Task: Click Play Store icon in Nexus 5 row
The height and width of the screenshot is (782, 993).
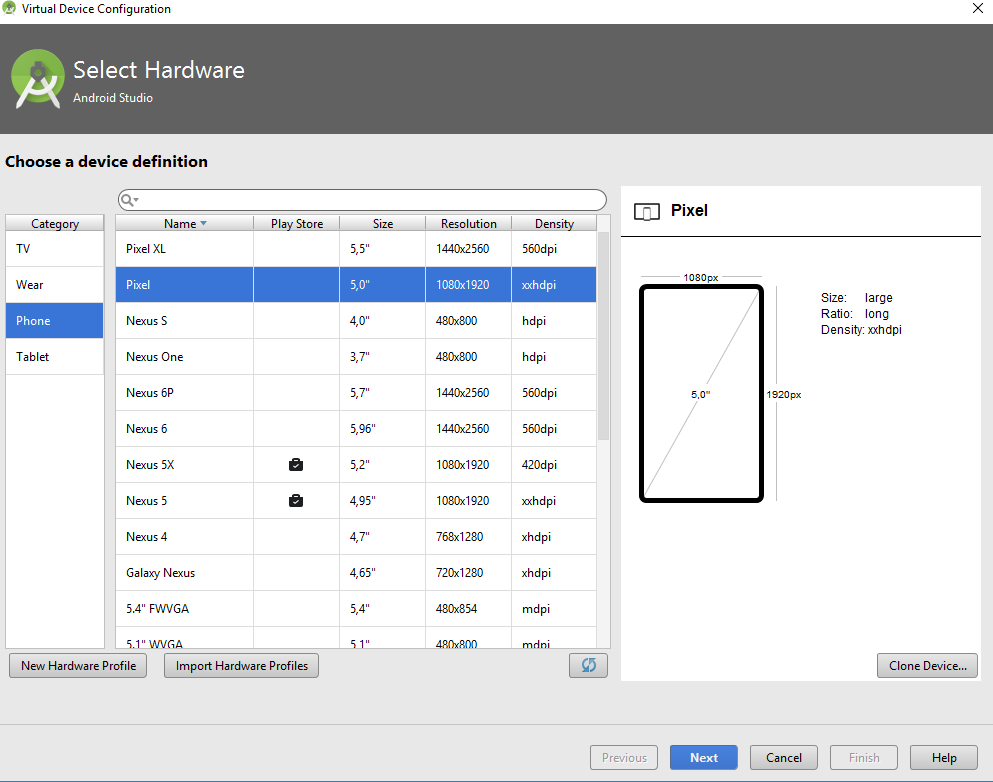Action: [x=296, y=501]
